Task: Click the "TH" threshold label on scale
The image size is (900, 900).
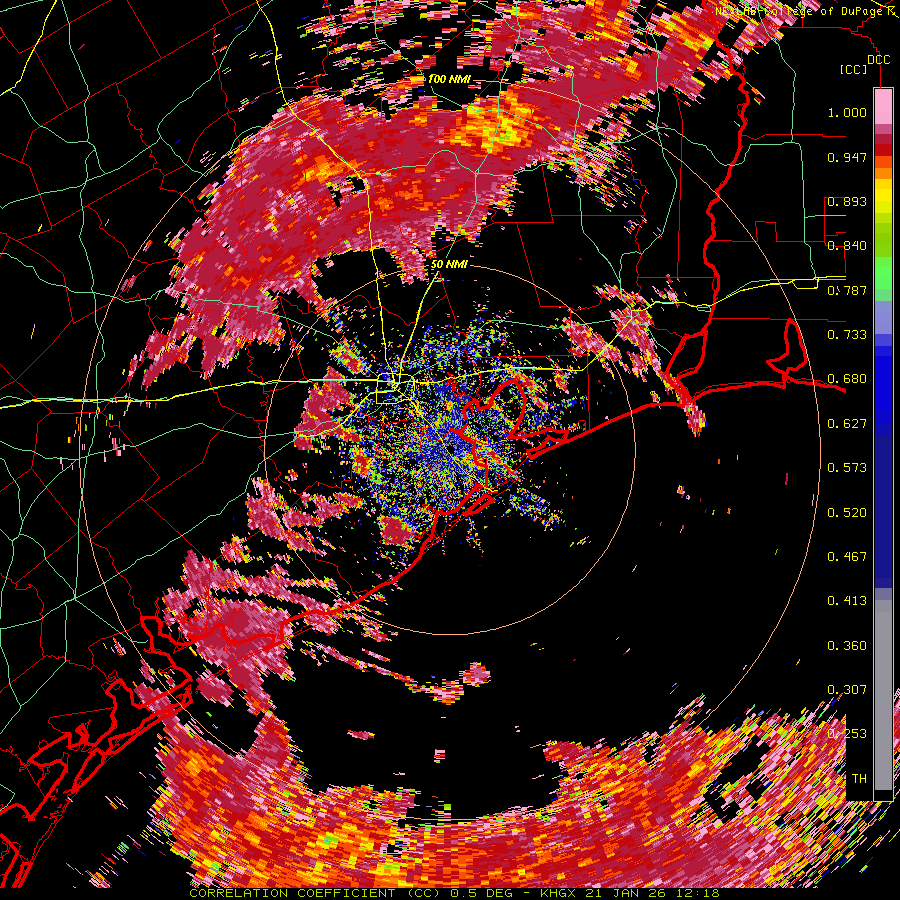Action: pos(859,779)
